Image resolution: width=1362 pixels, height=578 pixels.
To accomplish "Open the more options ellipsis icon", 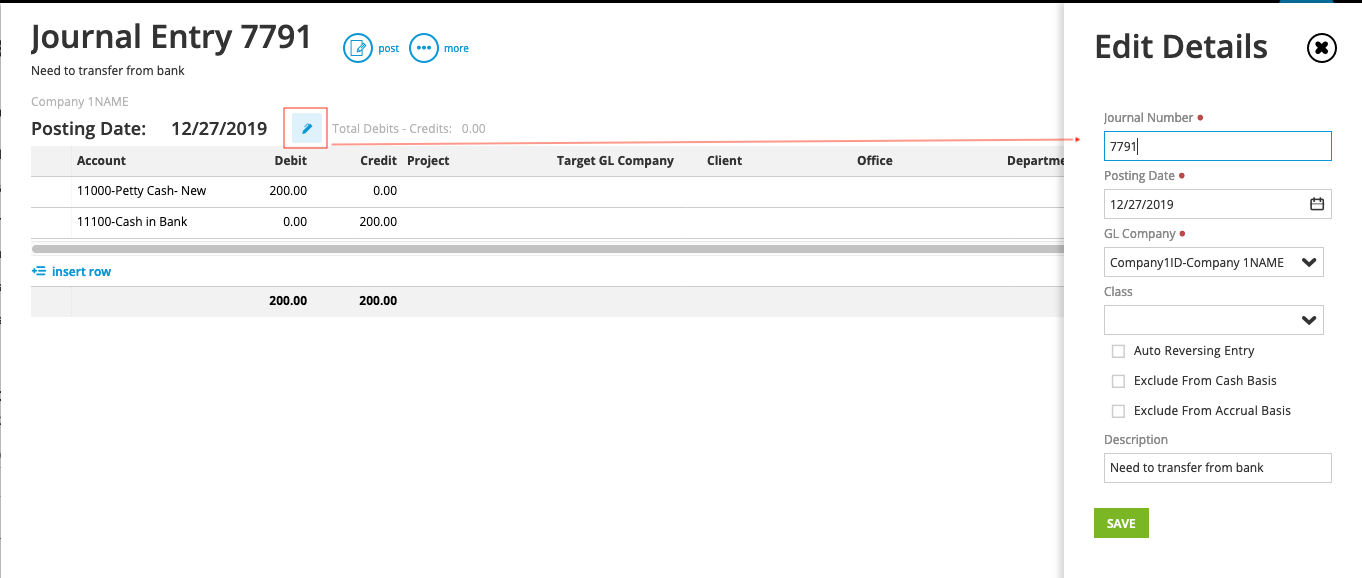I will 424,48.
